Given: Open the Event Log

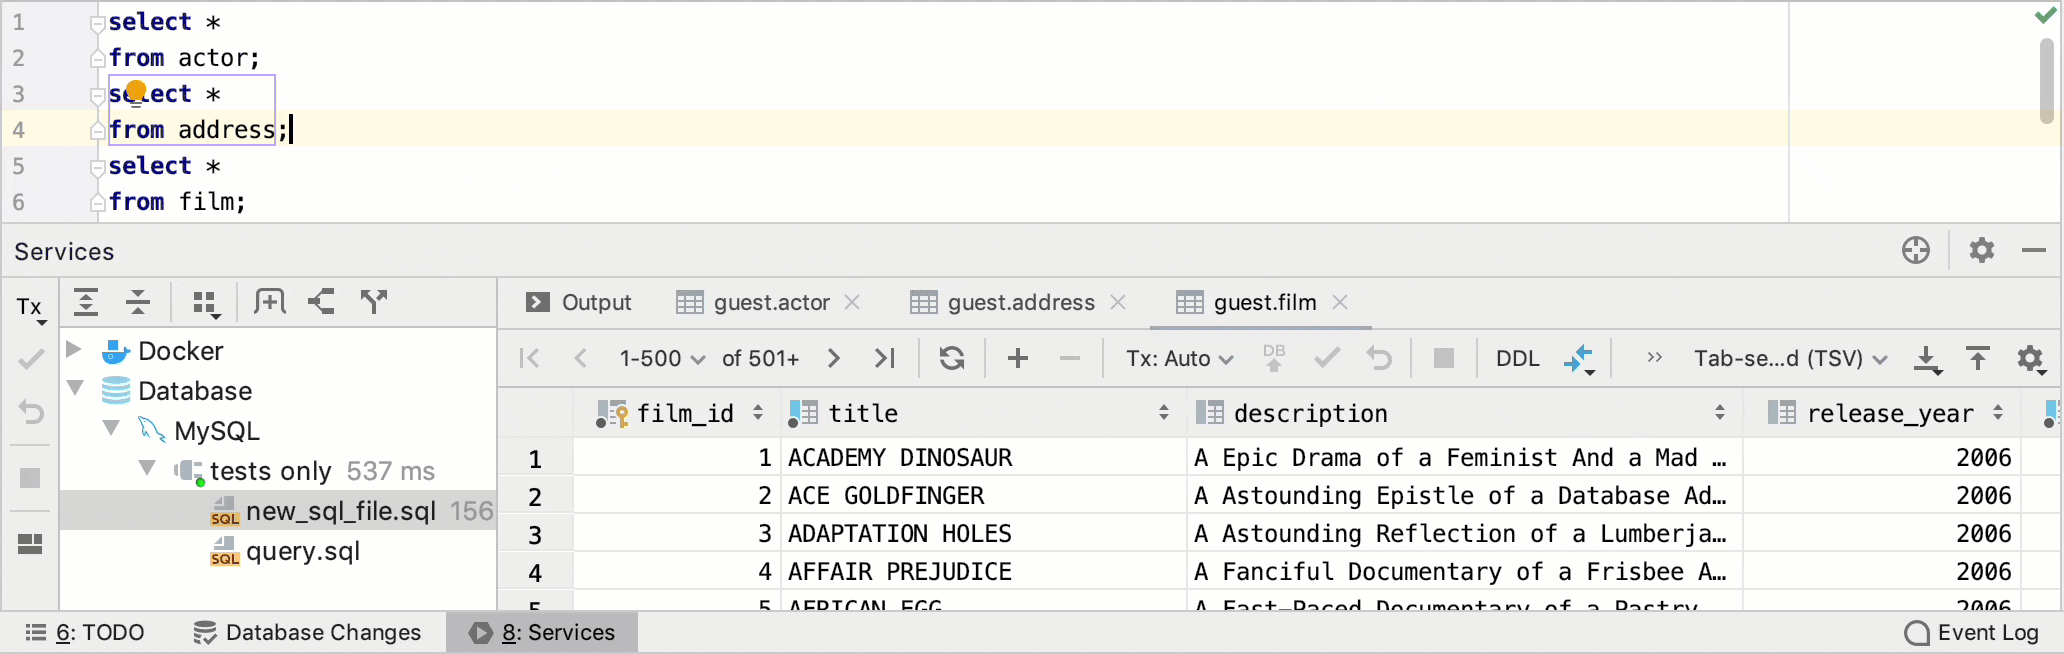Looking at the screenshot, I should pyautogui.click(x=1971, y=633).
